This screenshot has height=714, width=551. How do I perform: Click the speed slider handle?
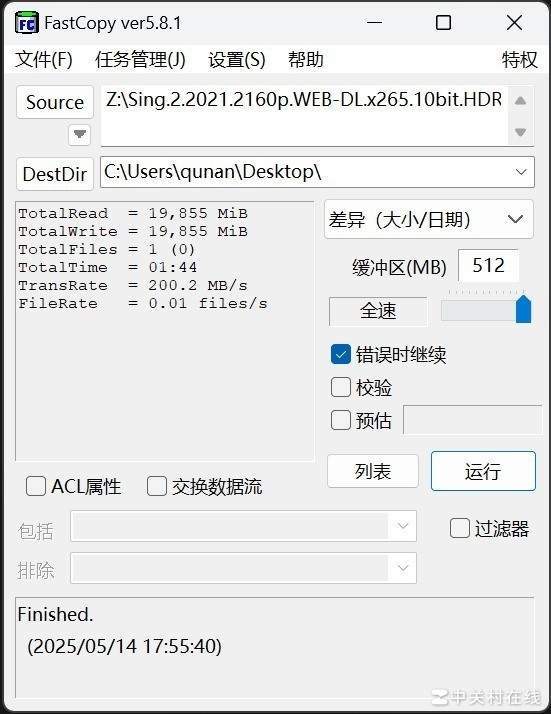click(524, 309)
